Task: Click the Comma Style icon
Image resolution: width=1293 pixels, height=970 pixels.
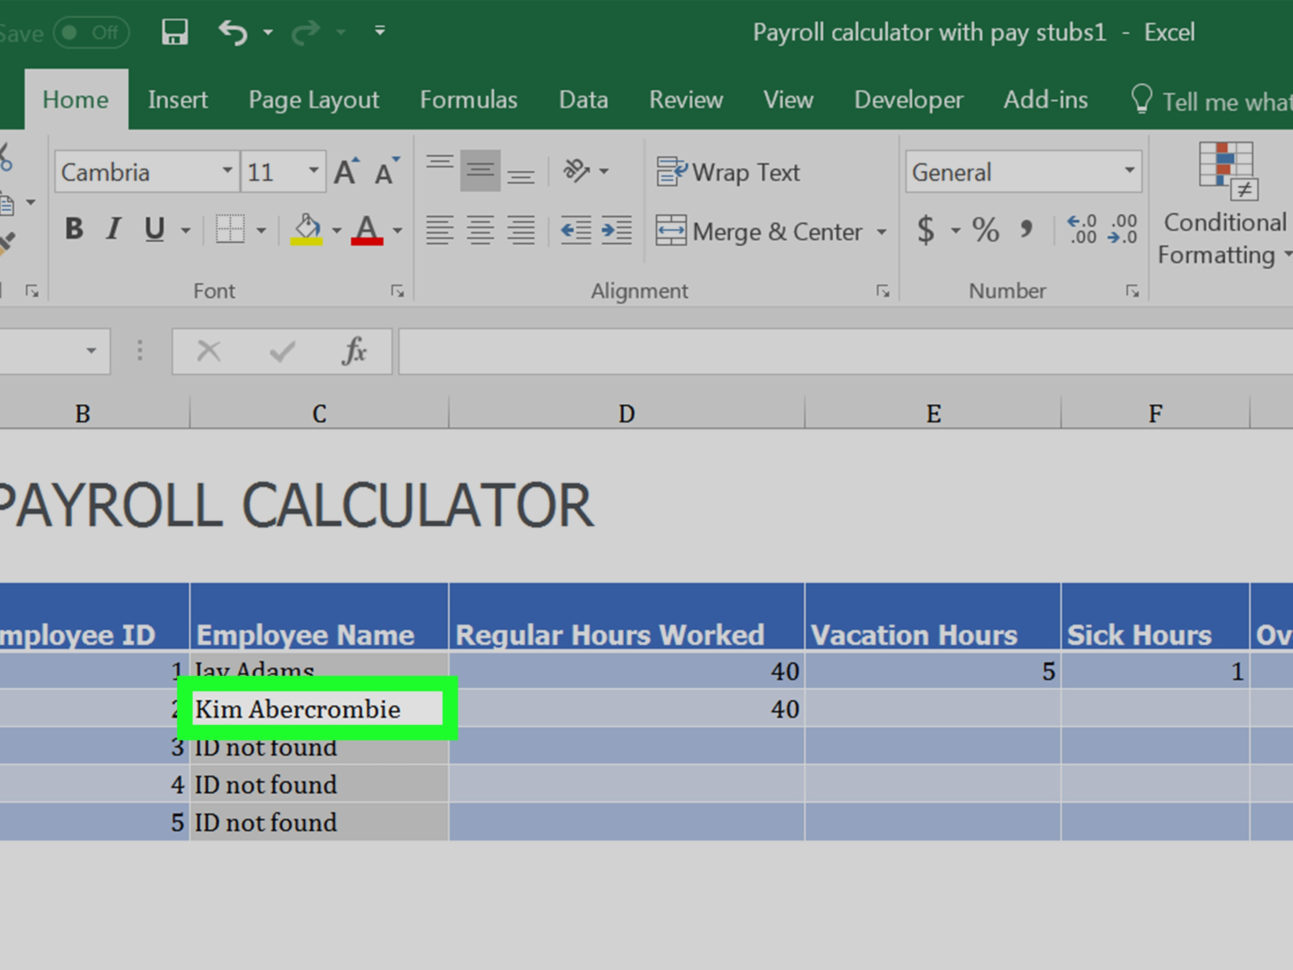Action: coord(1026,229)
